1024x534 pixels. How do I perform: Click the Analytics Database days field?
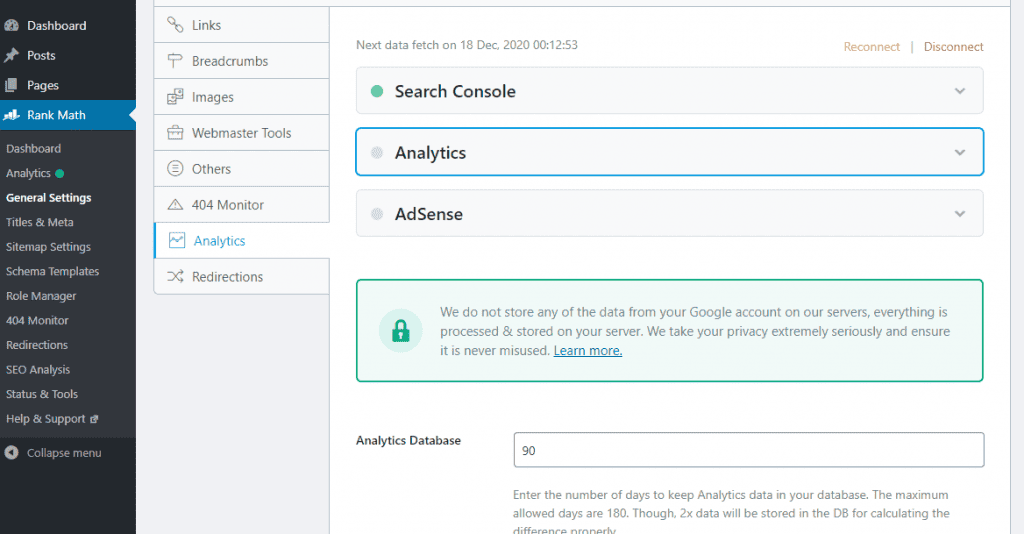[748, 450]
